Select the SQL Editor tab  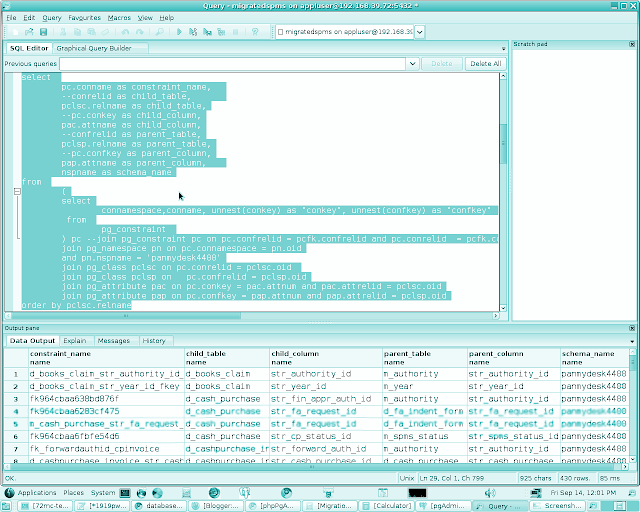click(x=29, y=48)
